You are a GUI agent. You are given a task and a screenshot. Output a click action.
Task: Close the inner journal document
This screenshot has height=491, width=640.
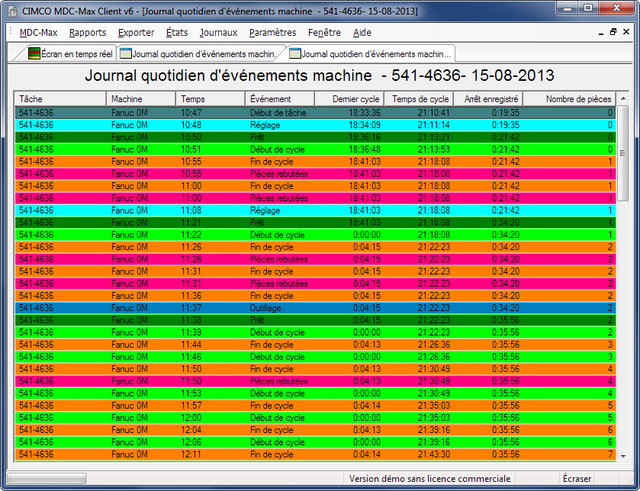[626, 32]
